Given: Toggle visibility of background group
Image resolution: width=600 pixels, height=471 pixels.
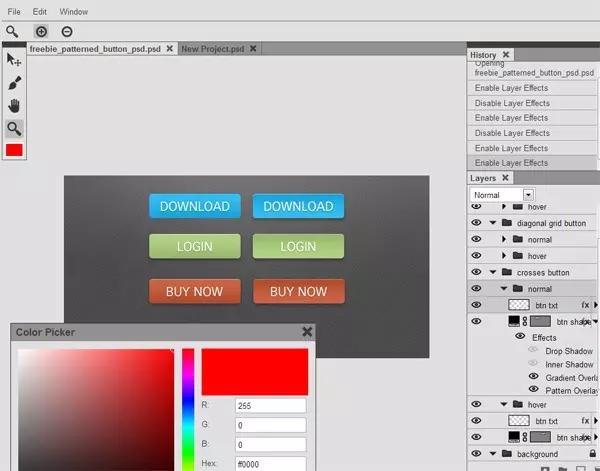Looking at the screenshot, I should (x=476, y=454).
